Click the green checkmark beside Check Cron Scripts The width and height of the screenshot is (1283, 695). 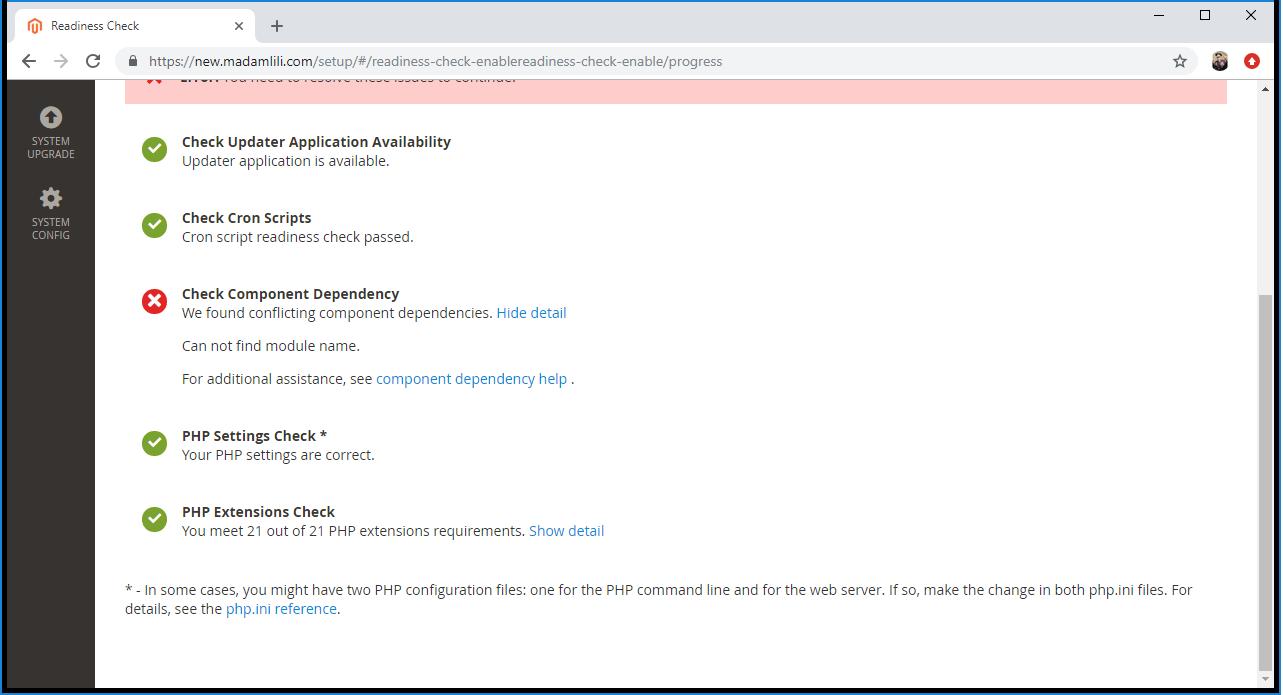click(154, 225)
